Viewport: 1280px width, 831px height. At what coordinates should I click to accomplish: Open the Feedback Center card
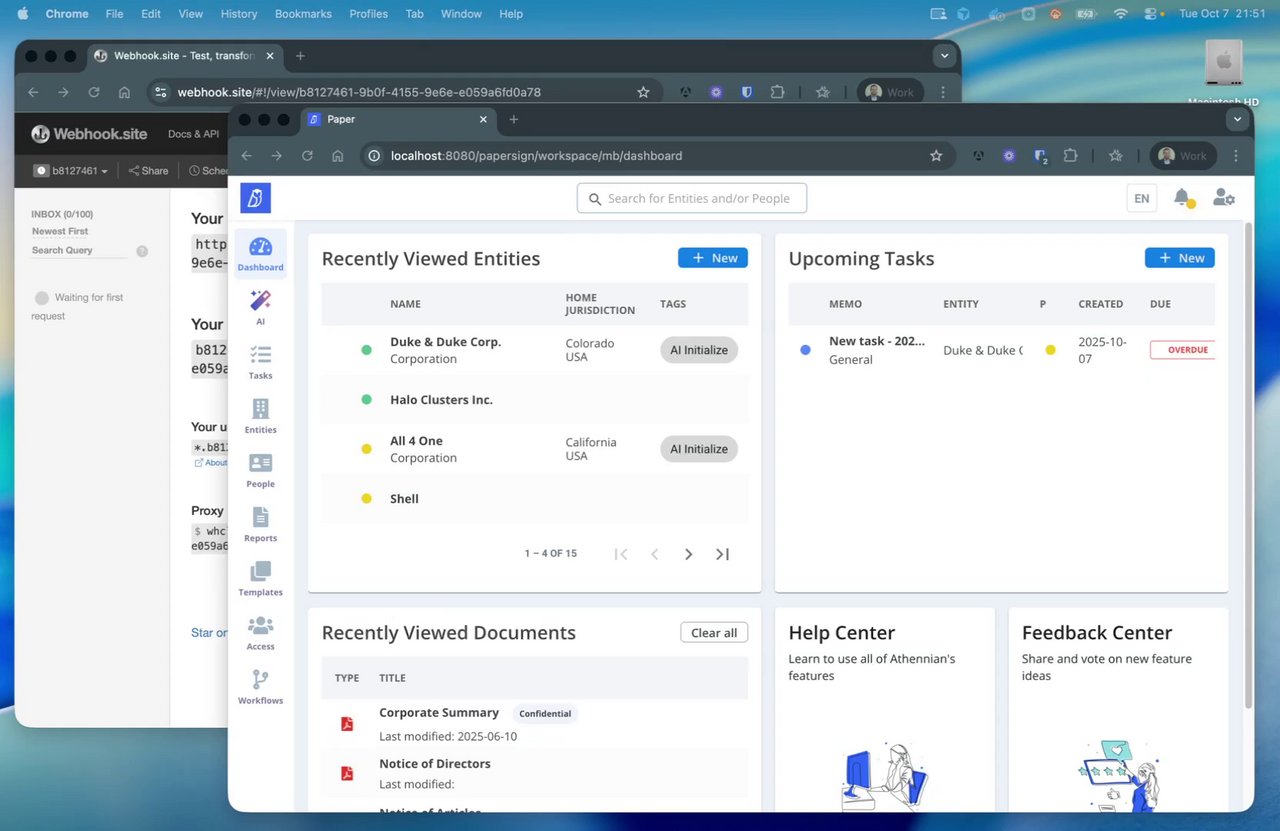[1118, 710]
